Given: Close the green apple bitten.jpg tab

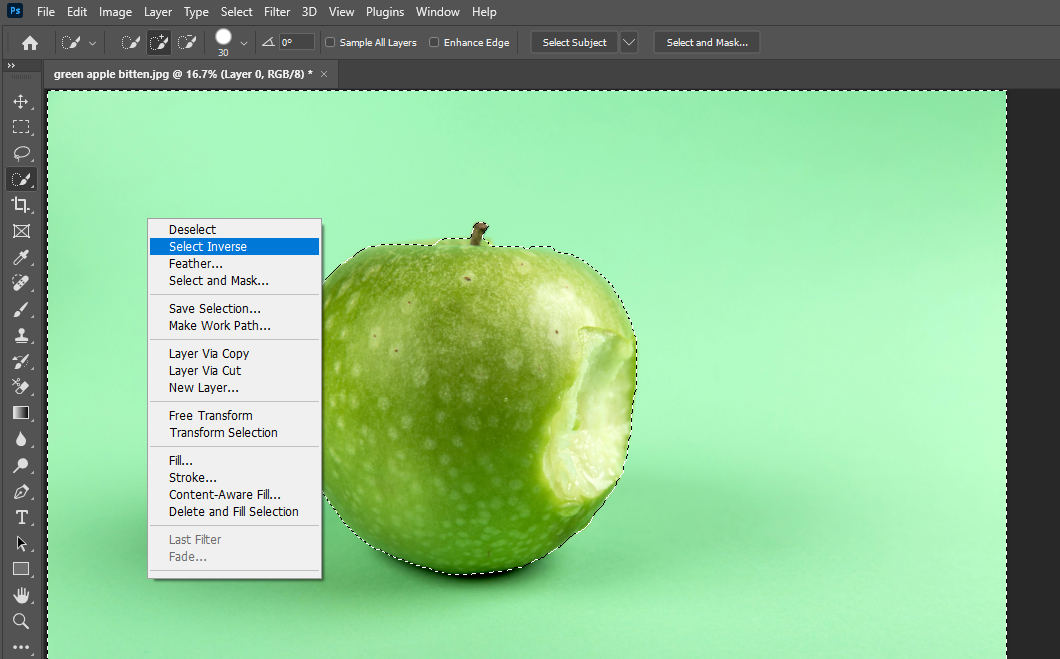Looking at the screenshot, I should pyautogui.click(x=324, y=74).
